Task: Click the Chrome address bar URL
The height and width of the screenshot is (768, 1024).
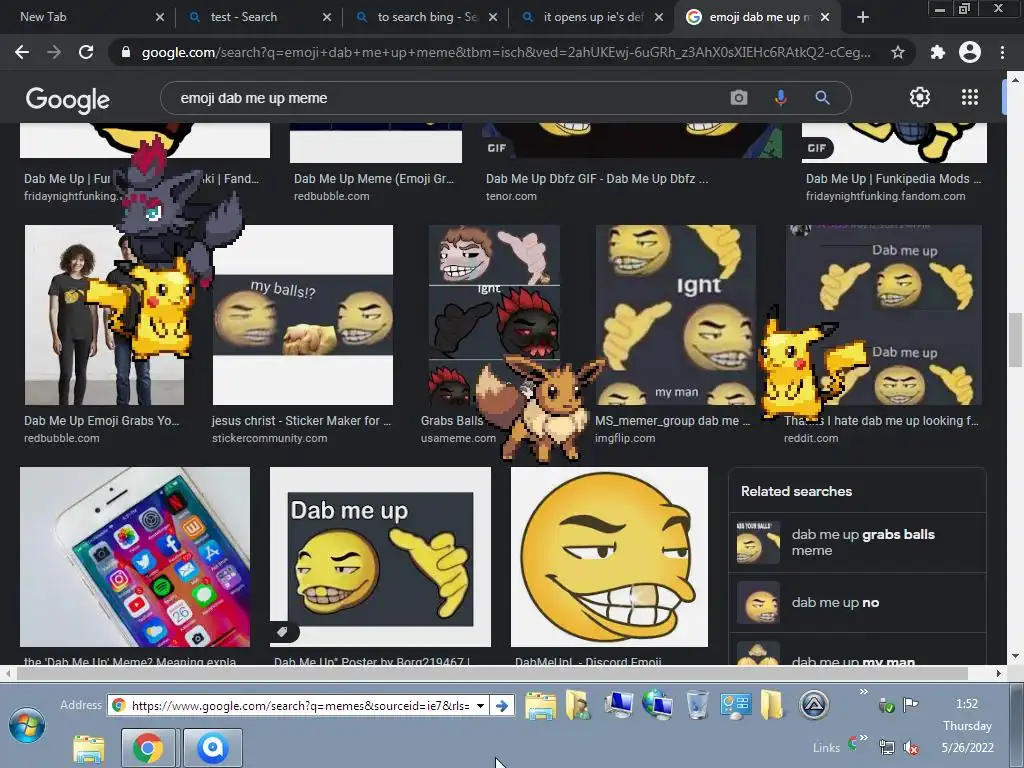Action: [506, 52]
